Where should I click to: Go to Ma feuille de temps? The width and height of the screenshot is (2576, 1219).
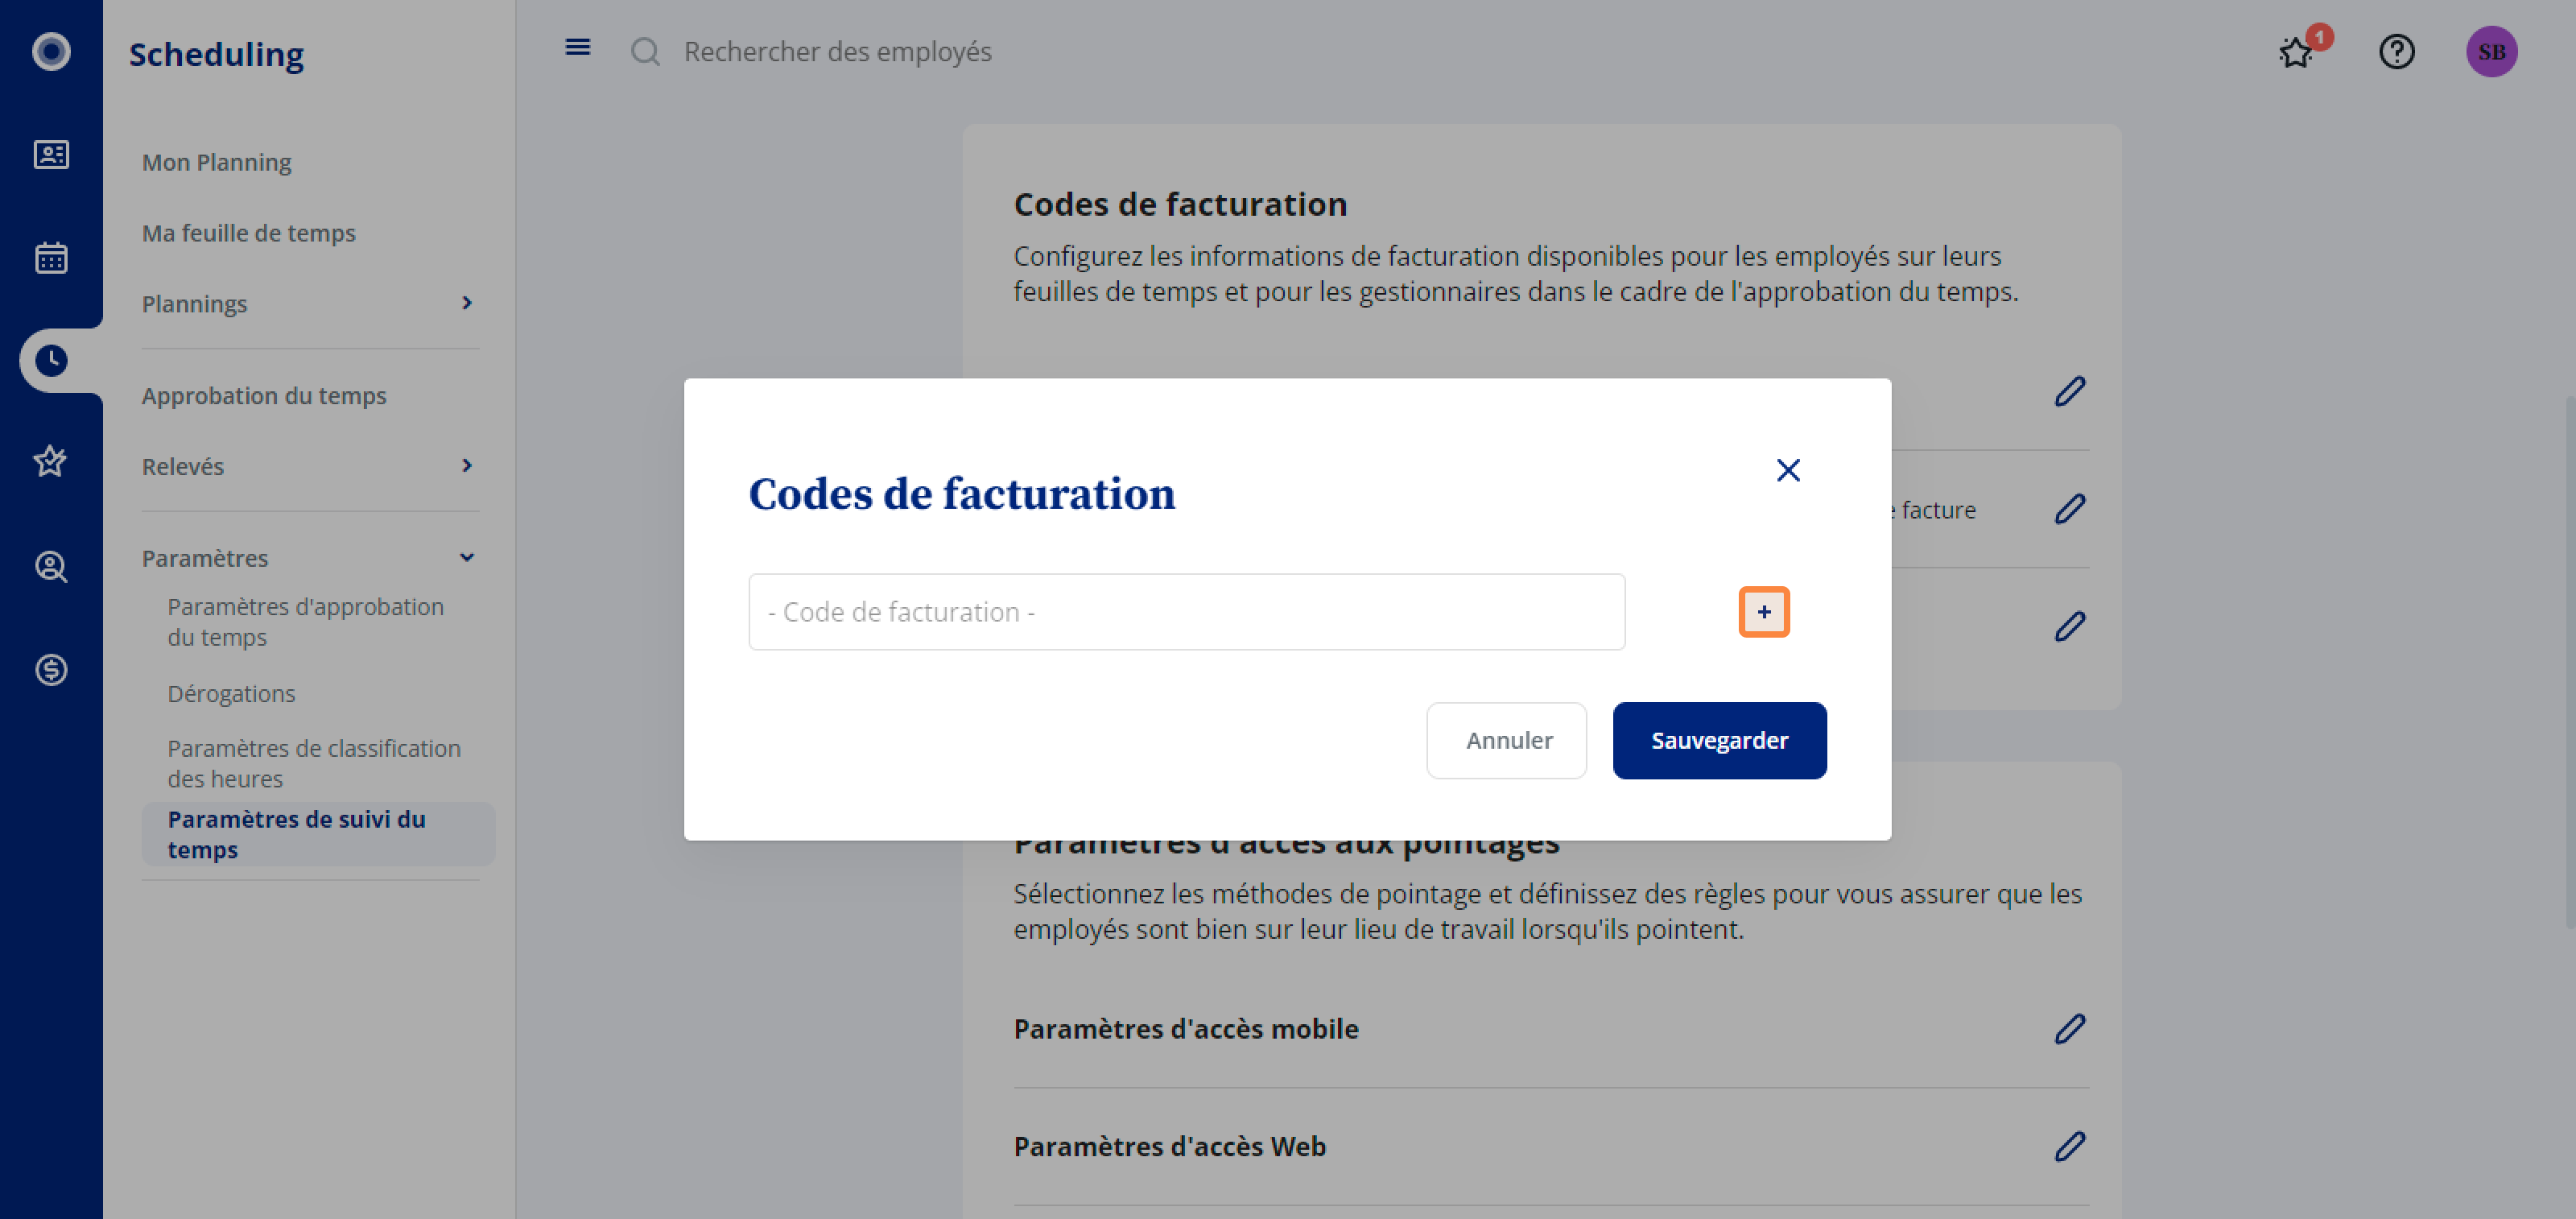coord(248,233)
